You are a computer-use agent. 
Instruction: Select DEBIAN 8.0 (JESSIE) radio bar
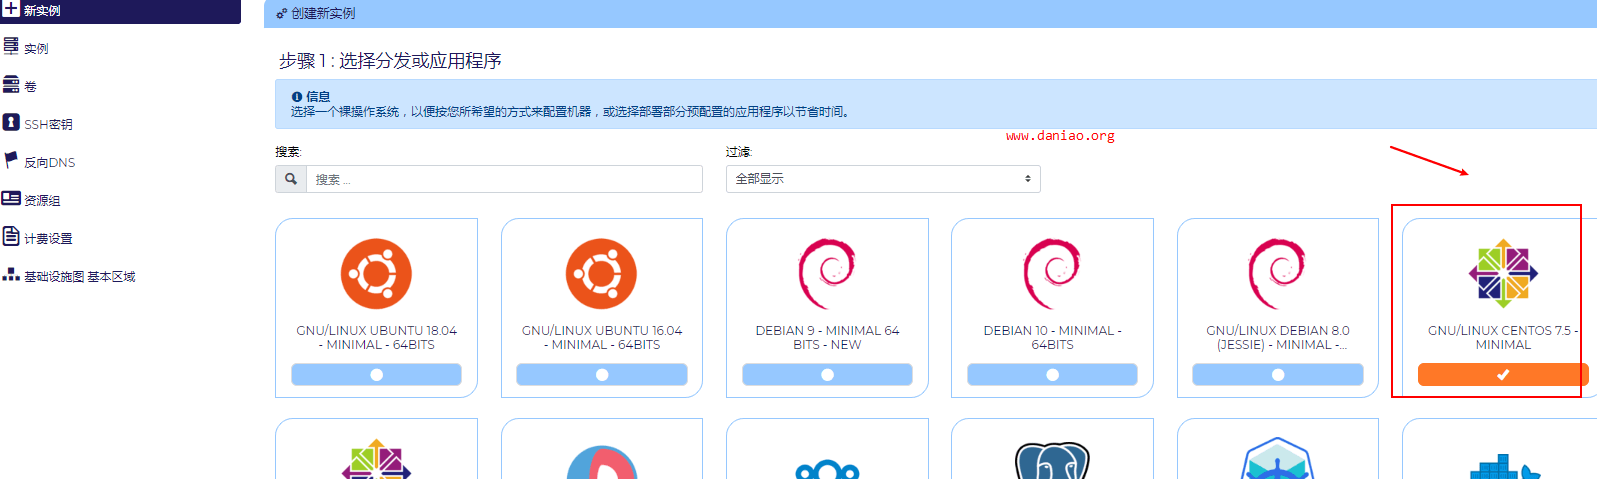[1278, 374]
